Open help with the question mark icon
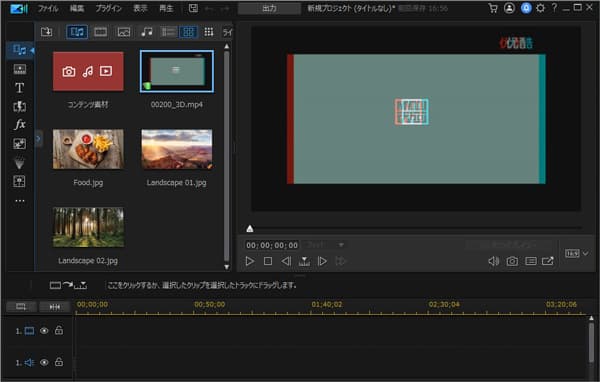 coord(554,8)
